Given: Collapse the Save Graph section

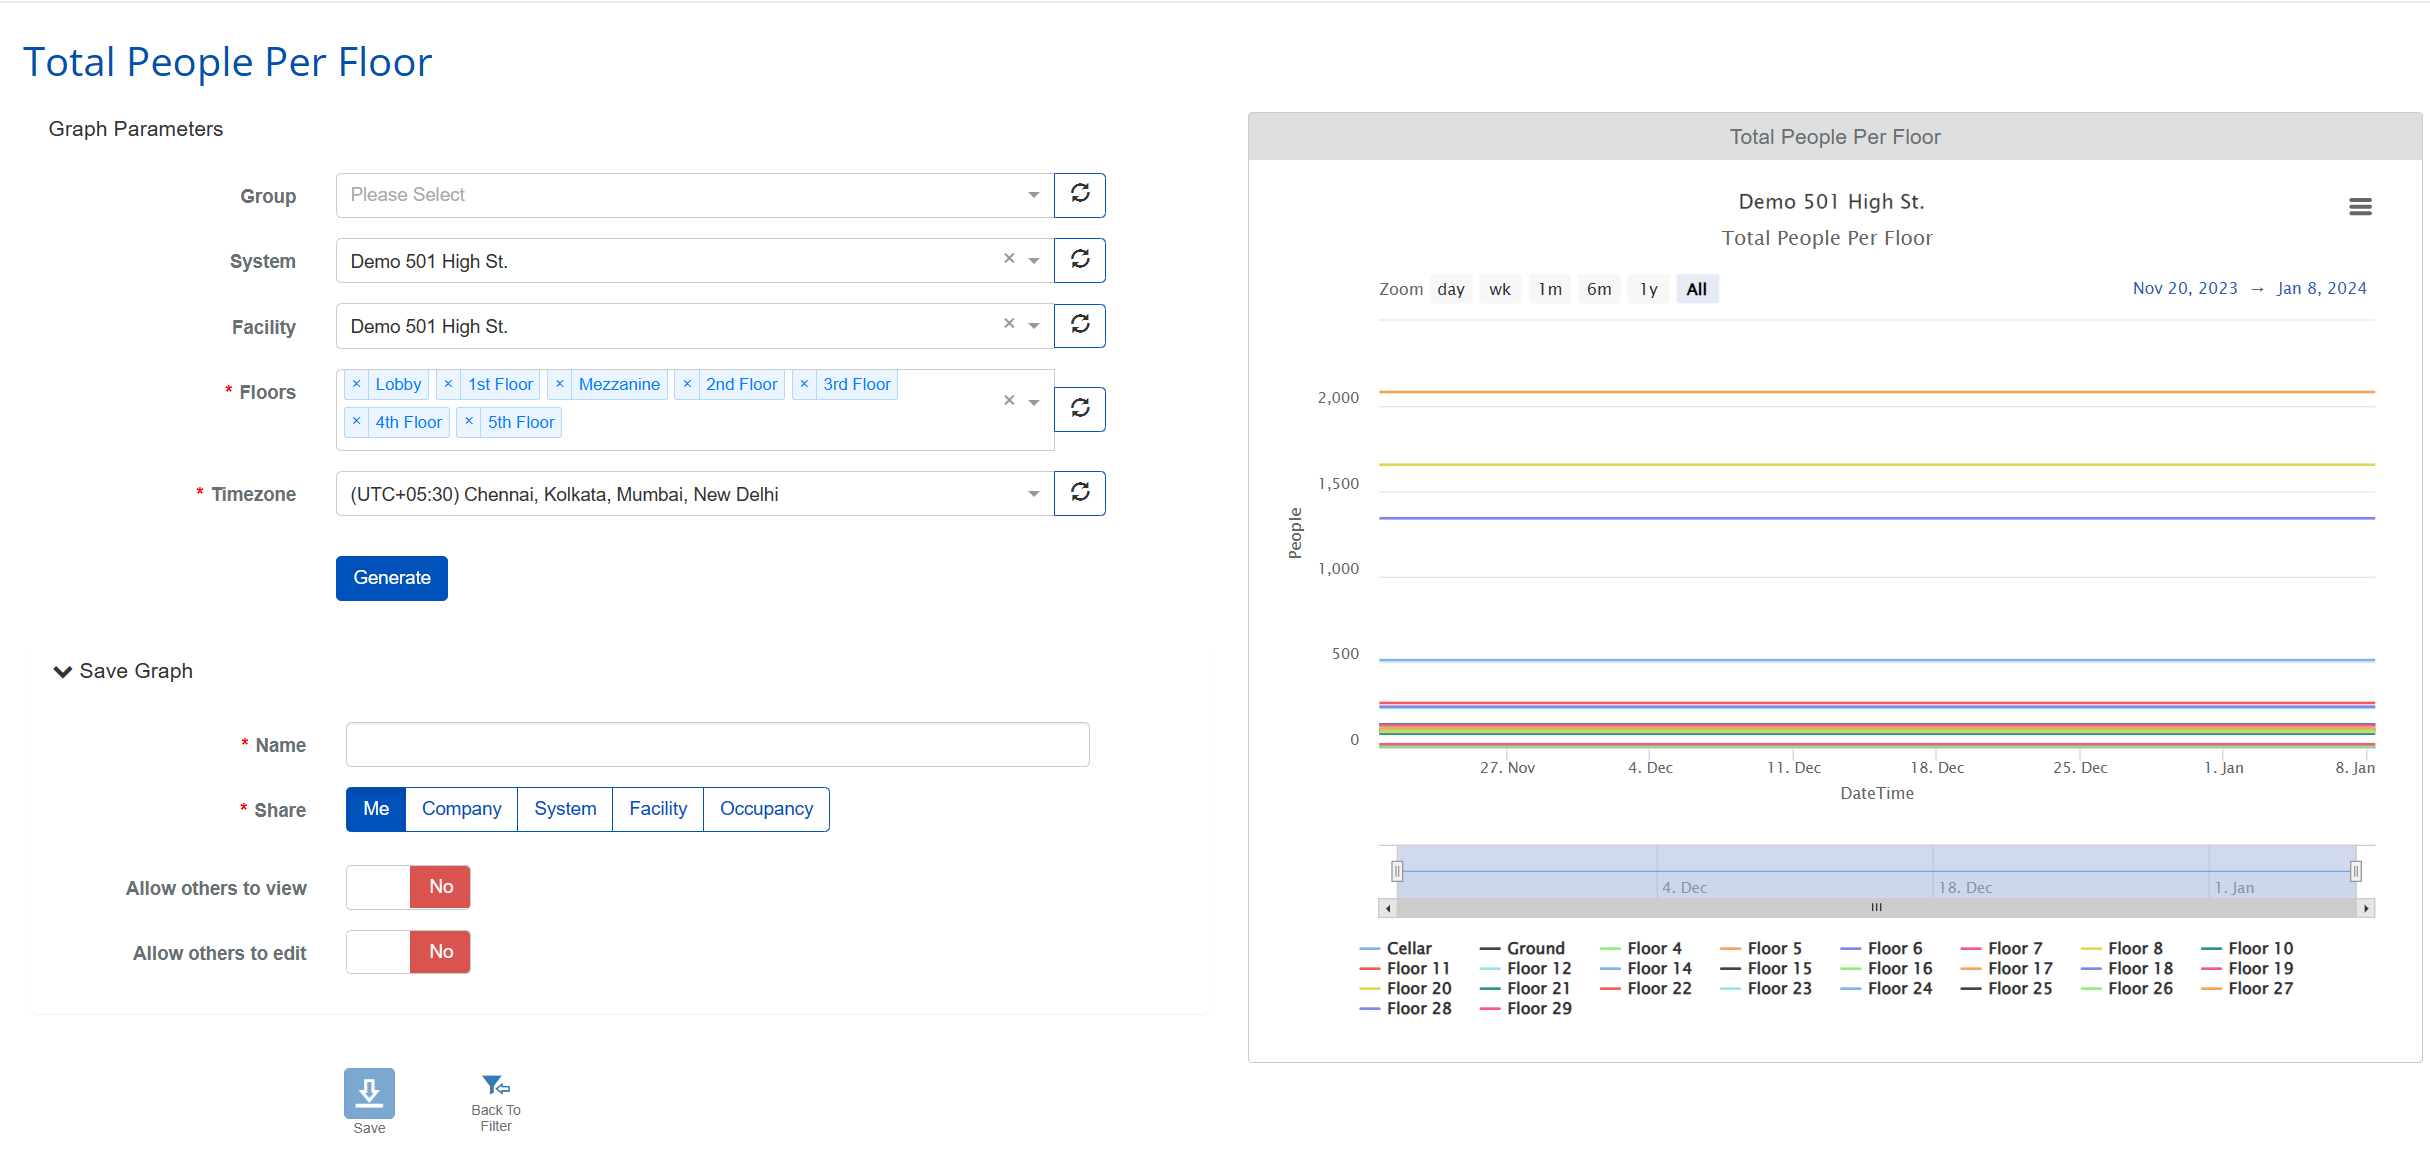Looking at the screenshot, I should click(62, 671).
